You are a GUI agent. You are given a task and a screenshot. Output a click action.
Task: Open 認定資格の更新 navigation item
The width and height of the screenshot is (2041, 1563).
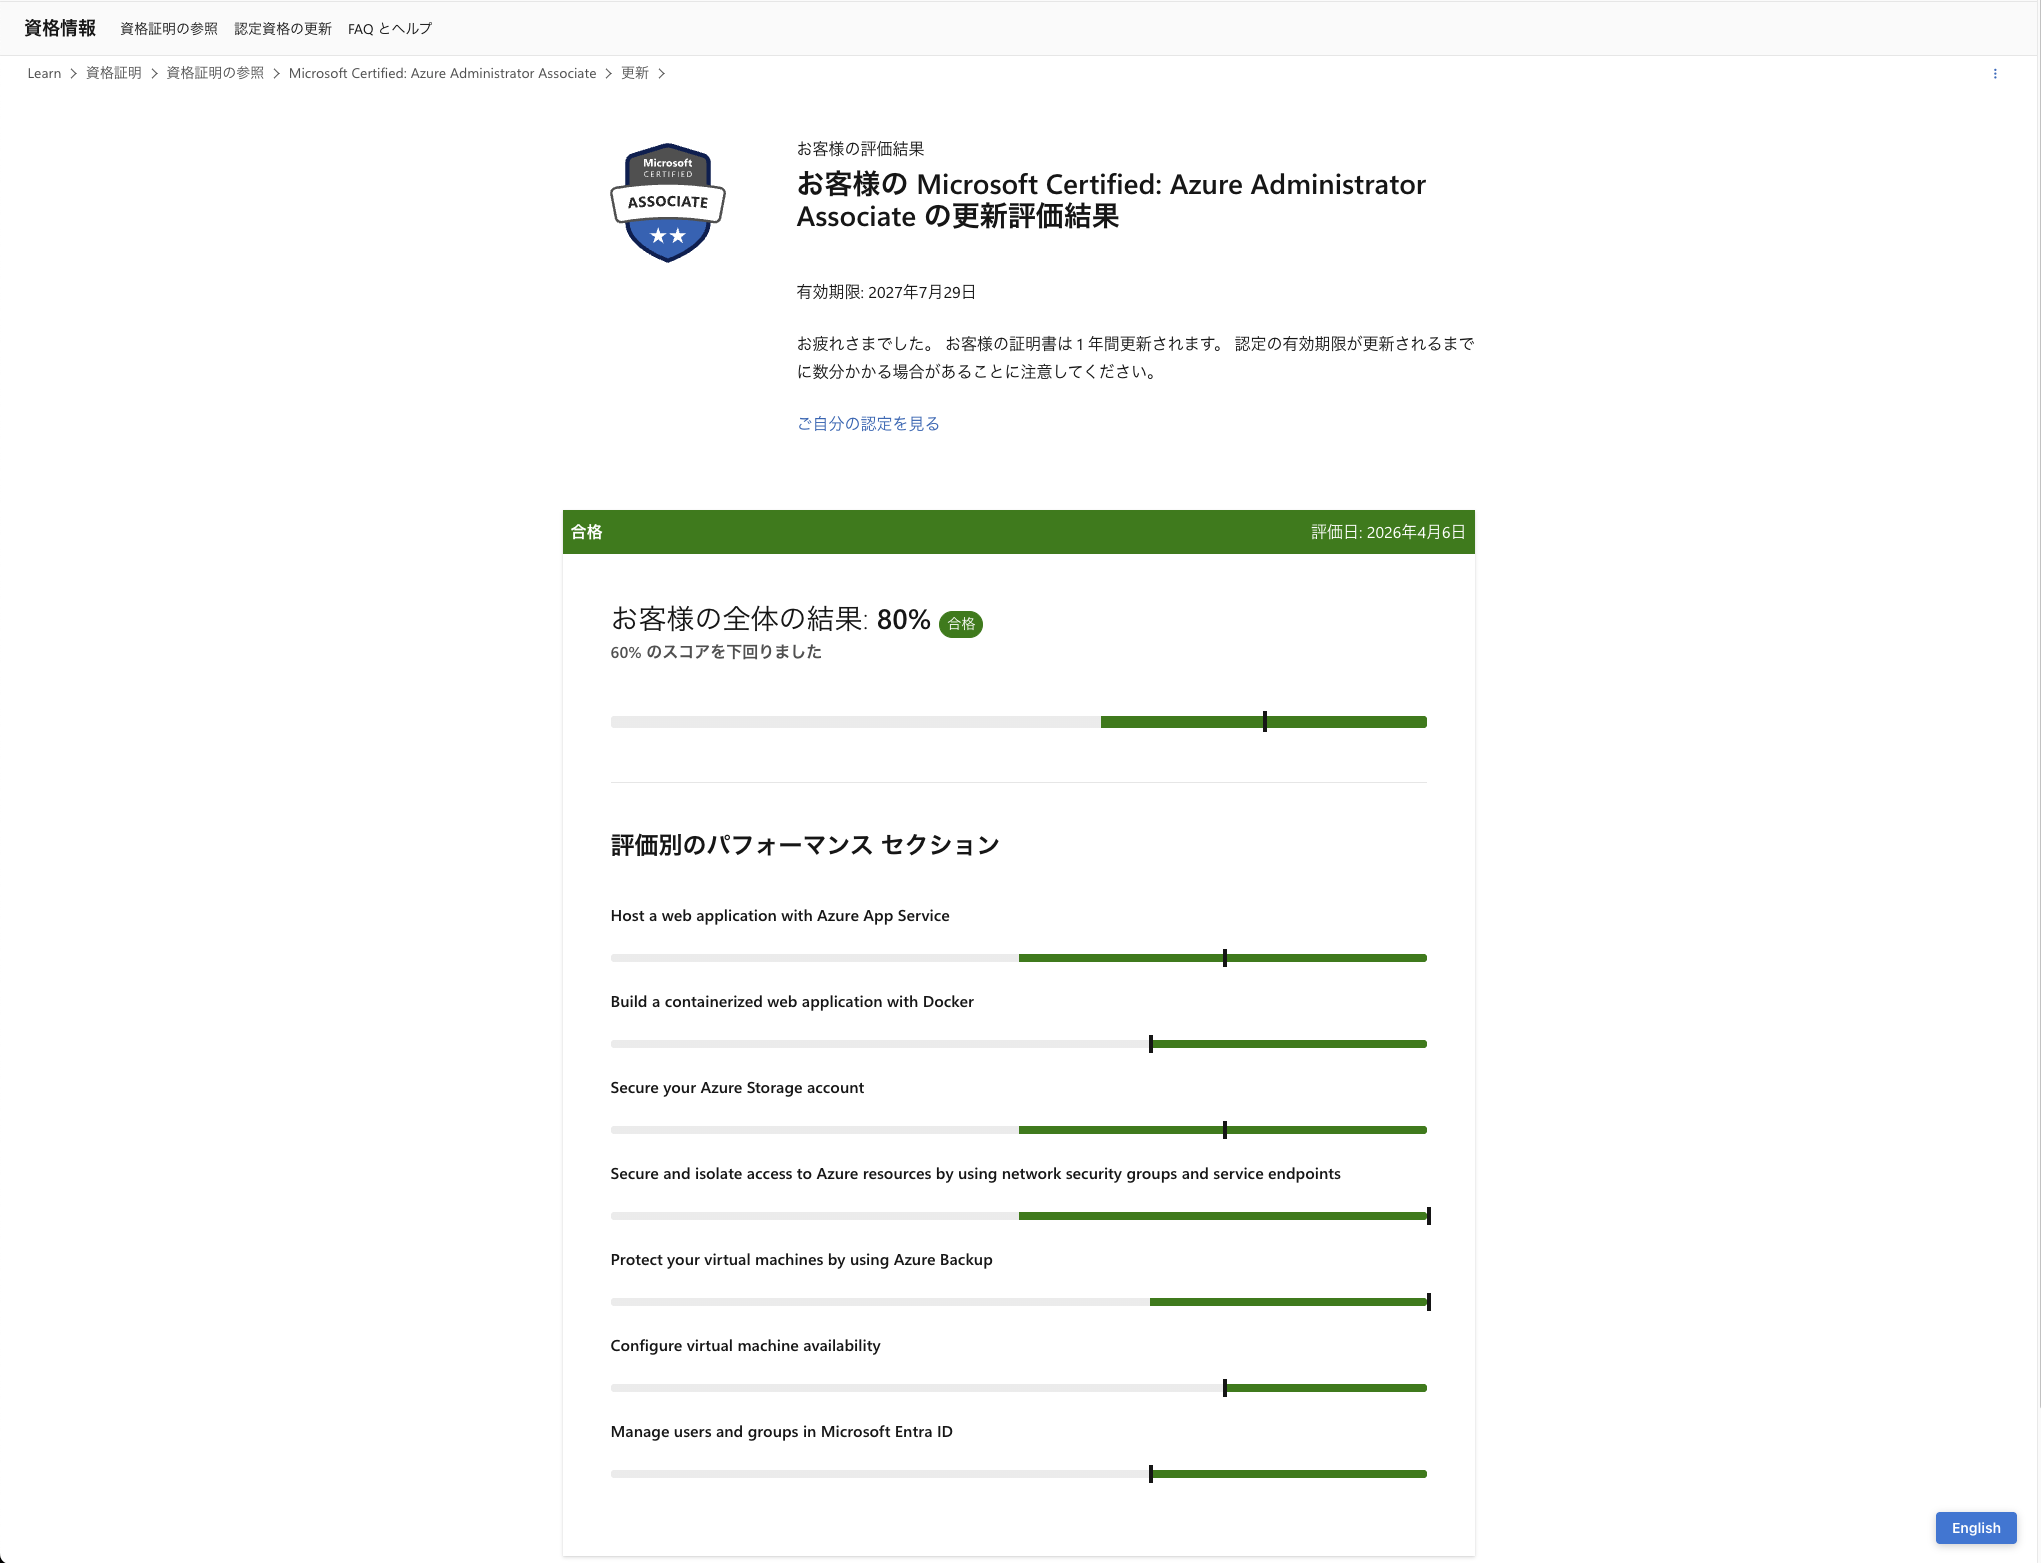pyautogui.click(x=283, y=29)
